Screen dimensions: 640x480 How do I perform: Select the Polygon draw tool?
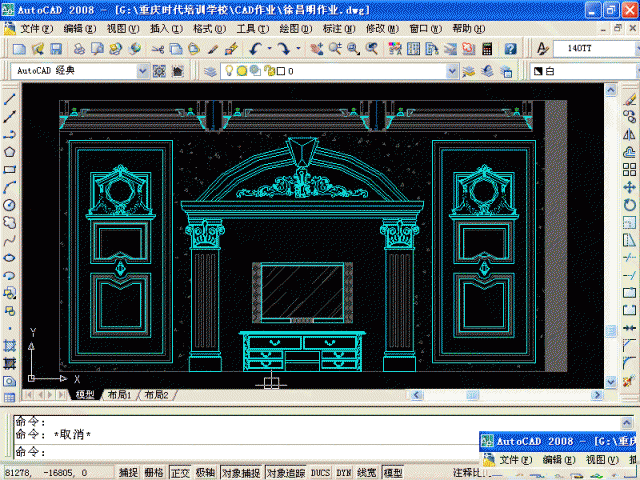(x=9, y=152)
